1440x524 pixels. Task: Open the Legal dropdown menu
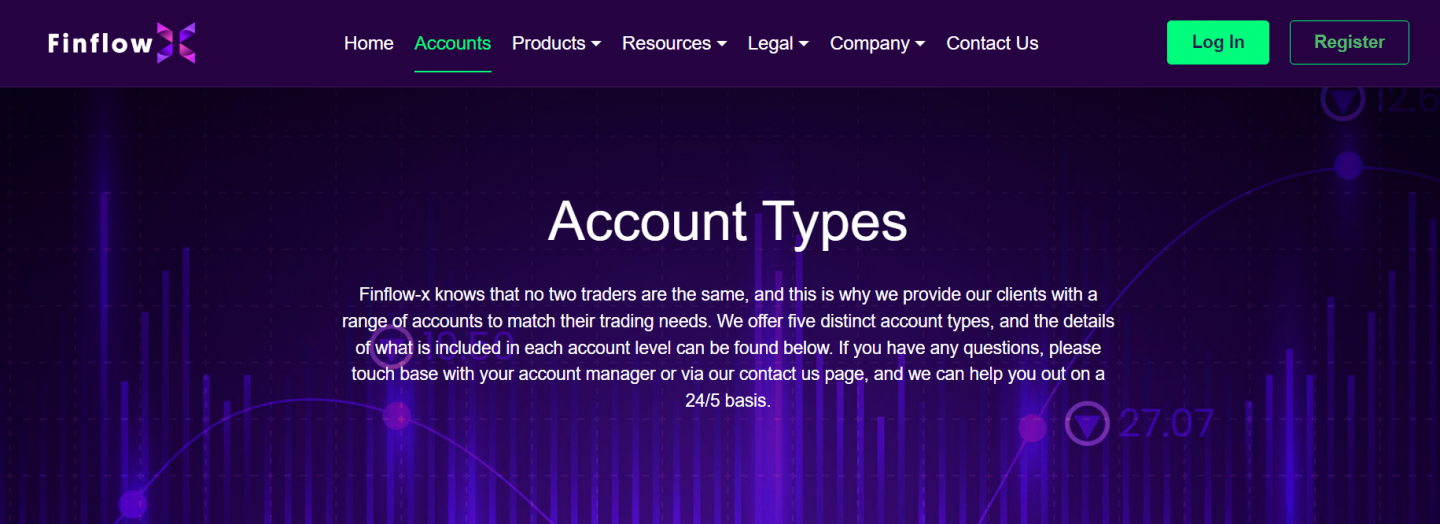tap(770, 43)
